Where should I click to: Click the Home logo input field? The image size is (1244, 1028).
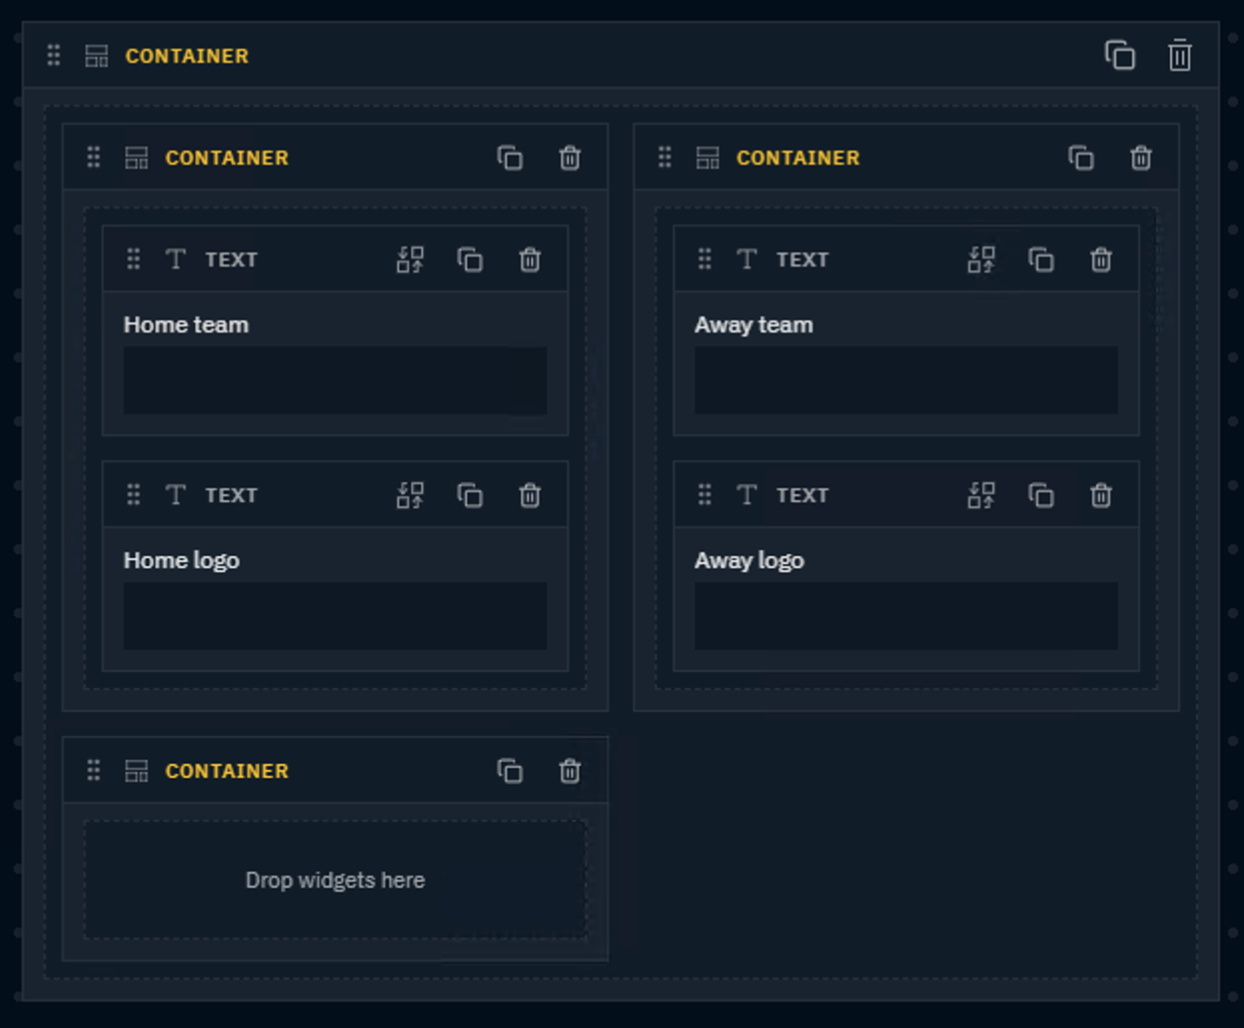click(x=335, y=616)
